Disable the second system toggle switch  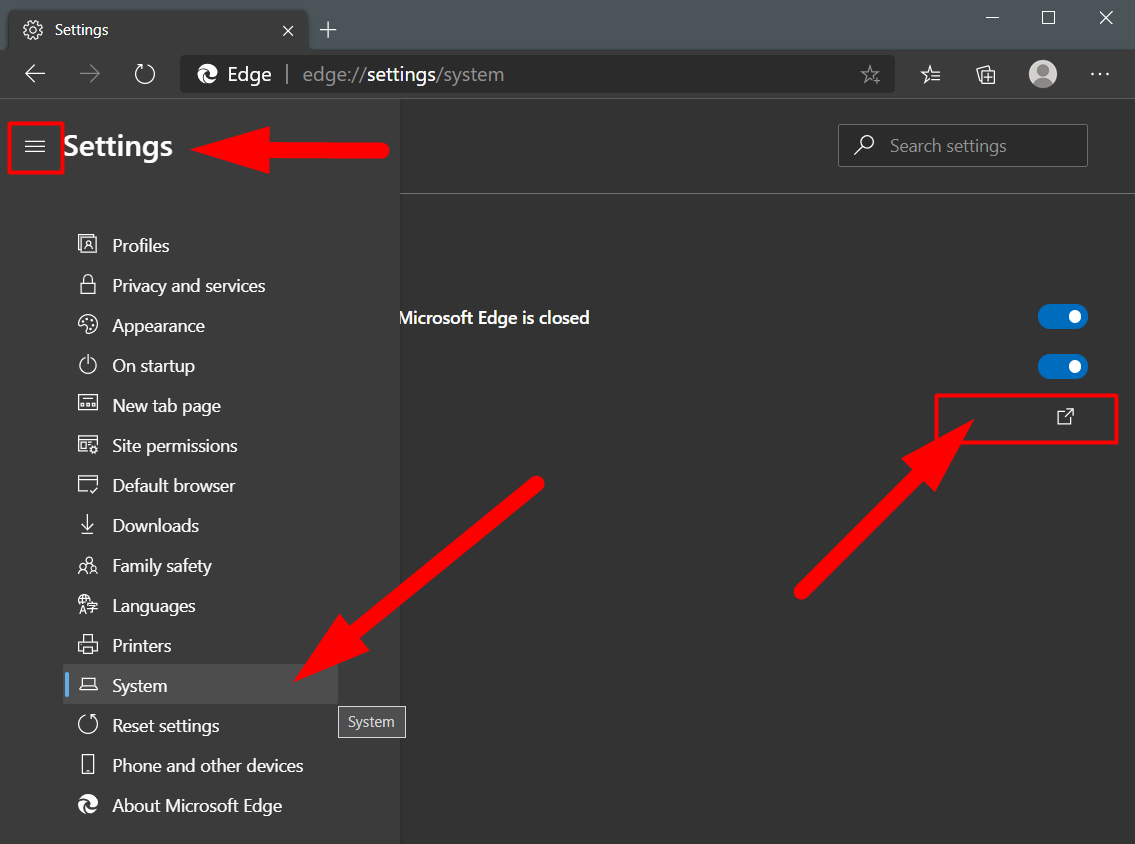pos(1062,367)
